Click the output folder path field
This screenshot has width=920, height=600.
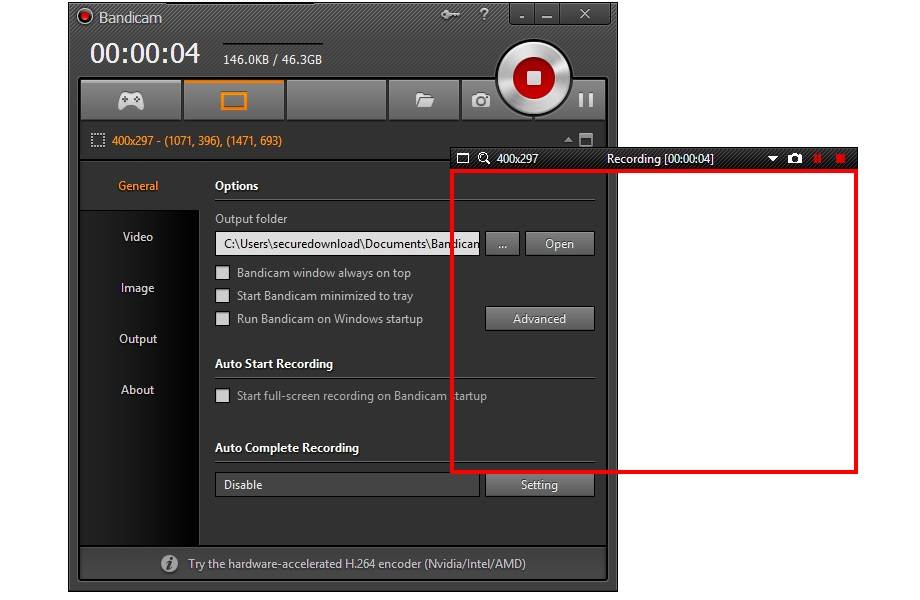click(347, 243)
